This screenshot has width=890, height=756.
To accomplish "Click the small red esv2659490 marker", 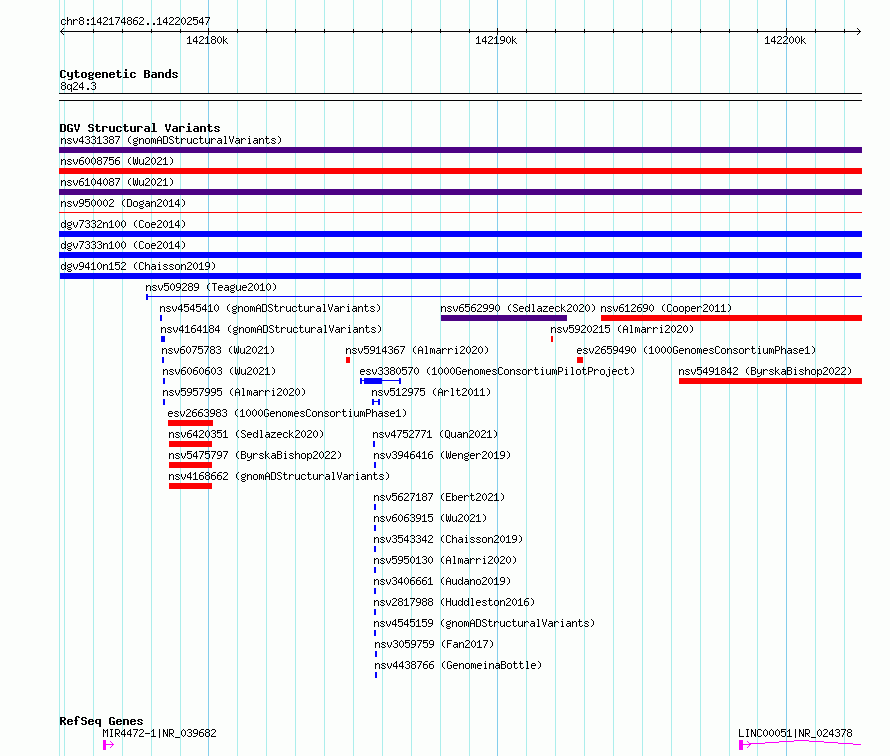I will 580,360.
